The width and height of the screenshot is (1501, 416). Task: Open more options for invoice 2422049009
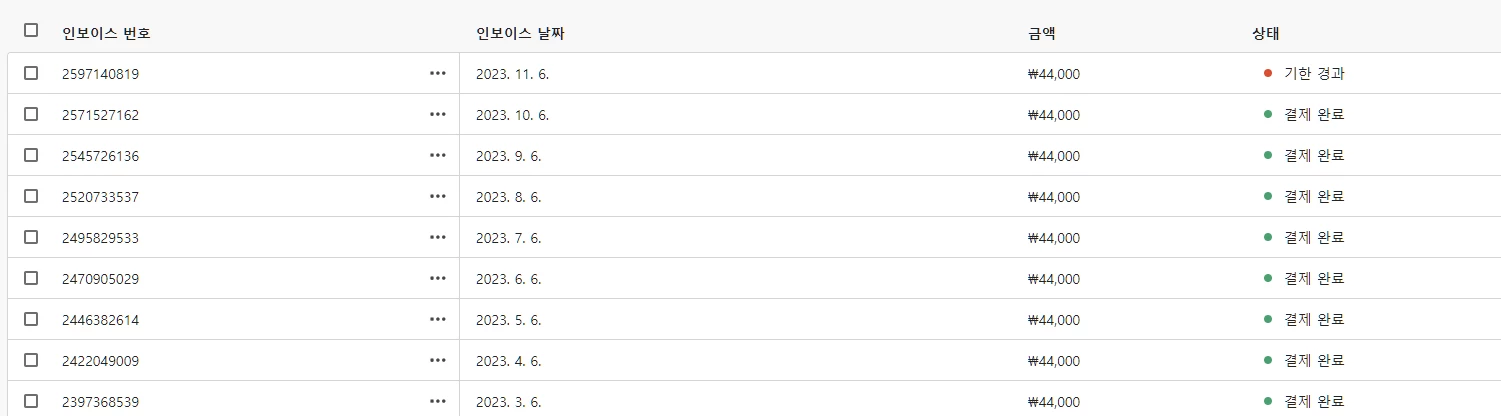pyautogui.click(x=437, y=360)
